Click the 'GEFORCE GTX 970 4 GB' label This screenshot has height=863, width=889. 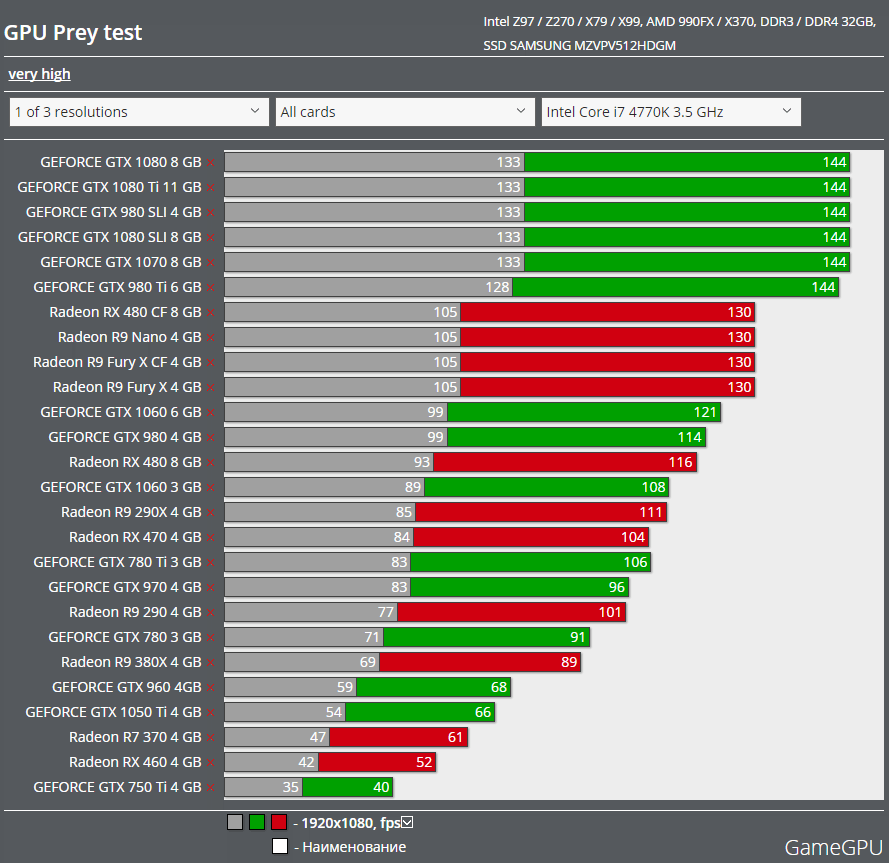click(125, 587)
